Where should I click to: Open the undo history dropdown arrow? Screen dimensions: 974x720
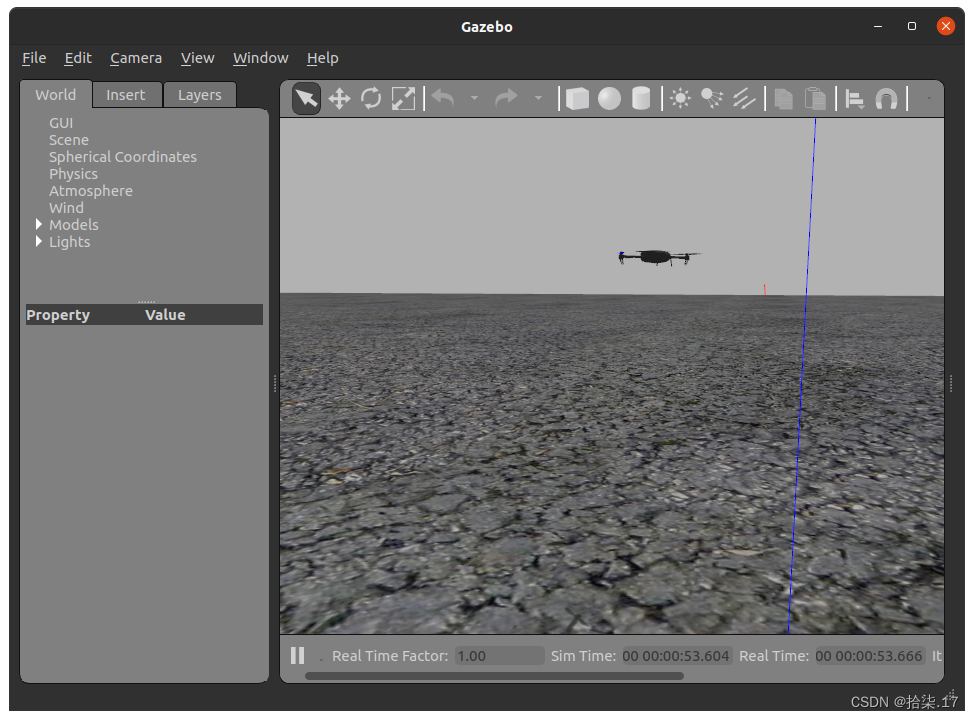[x=474, y=98]
